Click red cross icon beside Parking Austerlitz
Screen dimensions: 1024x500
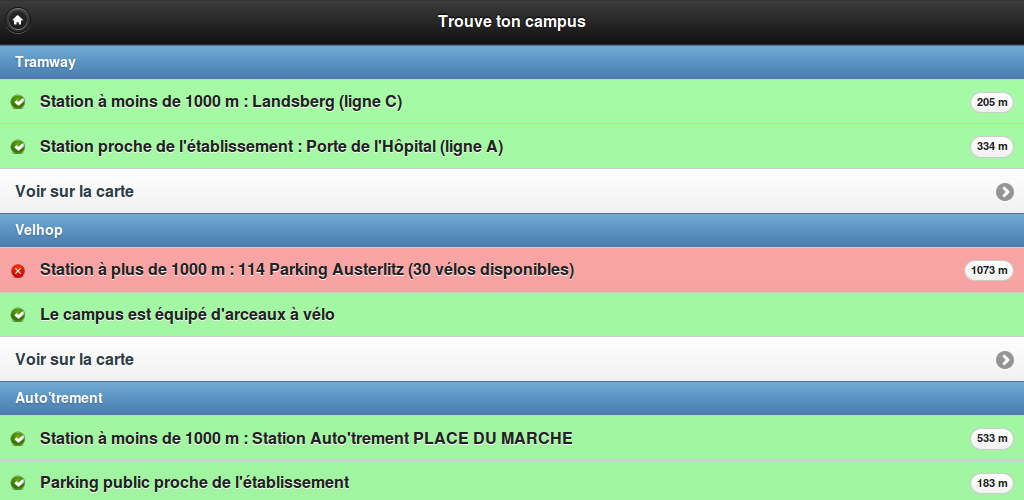(18, 271)
